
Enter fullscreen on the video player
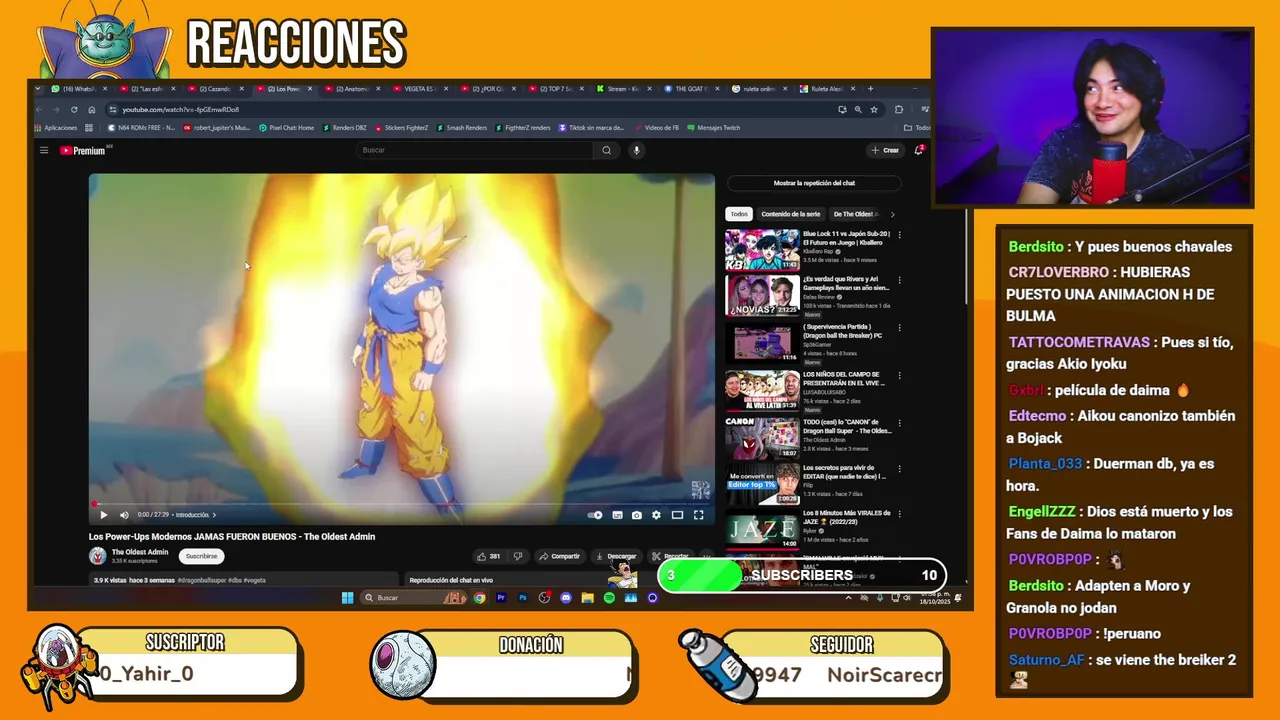click(x=698, y=515)
